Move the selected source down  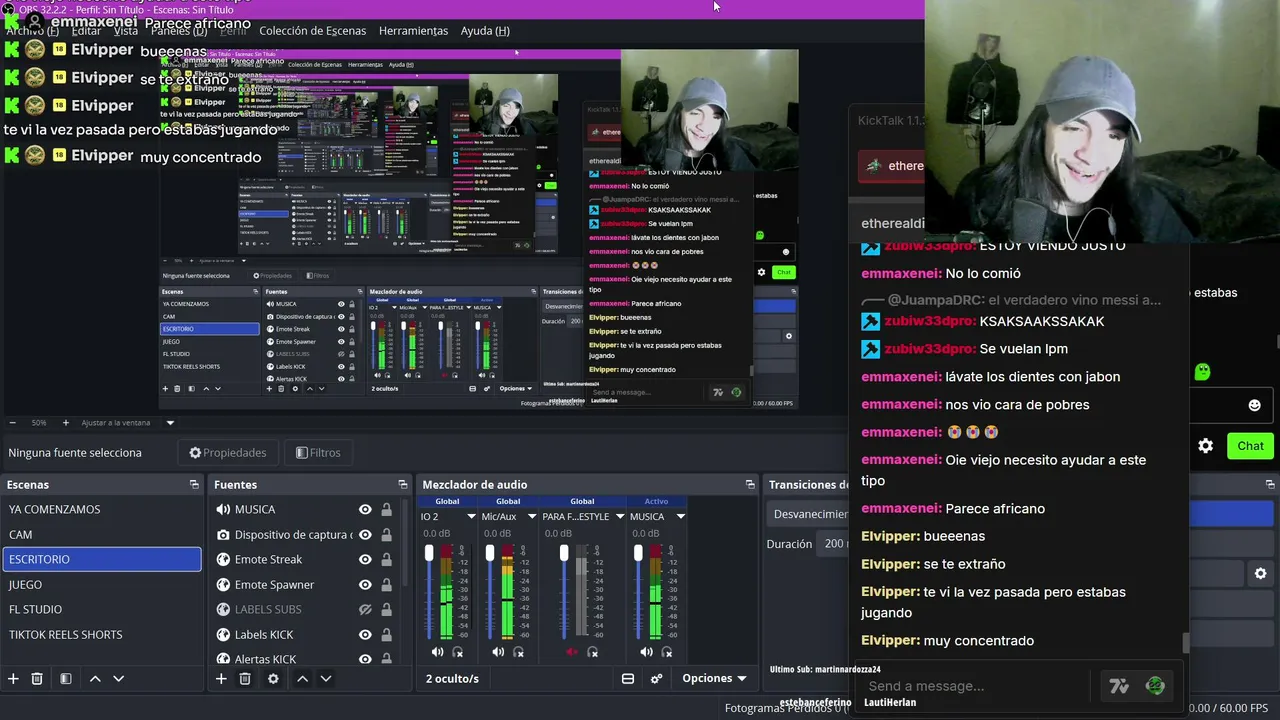[x=325, y=679]
